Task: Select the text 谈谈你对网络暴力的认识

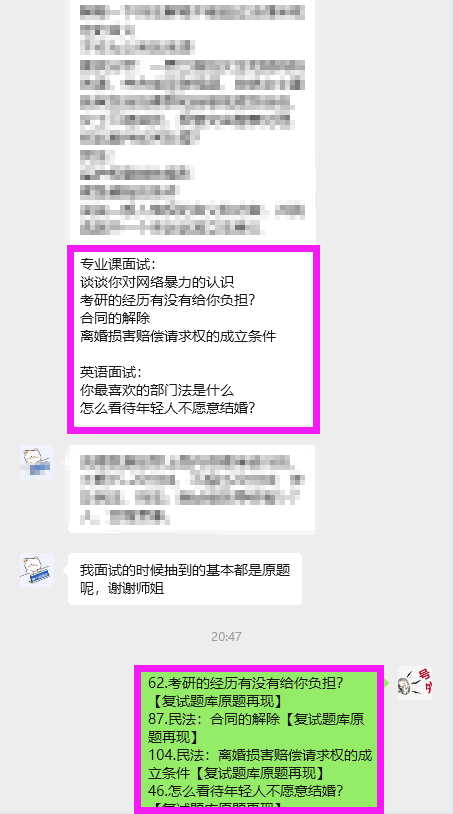Action: pyautogui.click(x=157, y=282)
